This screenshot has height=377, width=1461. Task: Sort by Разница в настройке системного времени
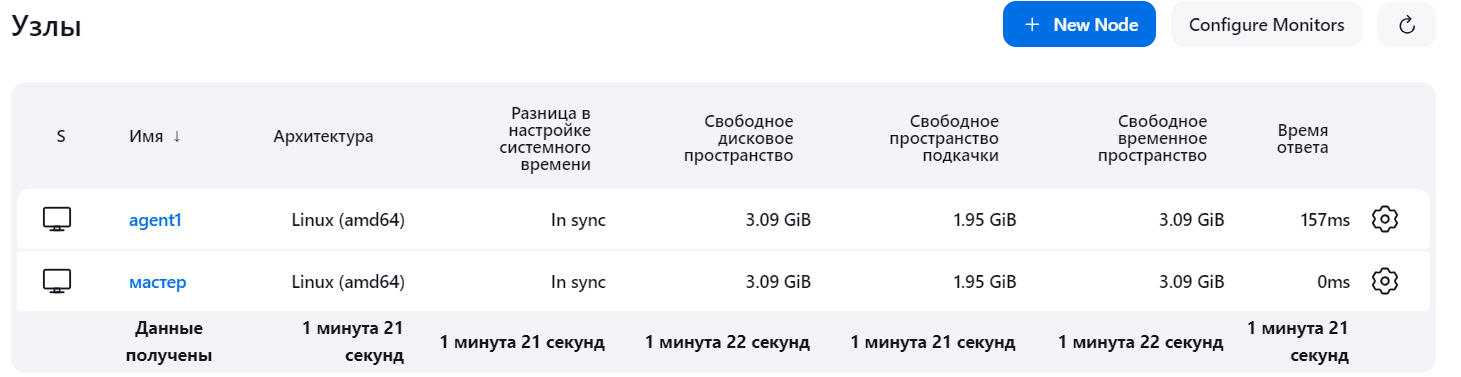545,139
